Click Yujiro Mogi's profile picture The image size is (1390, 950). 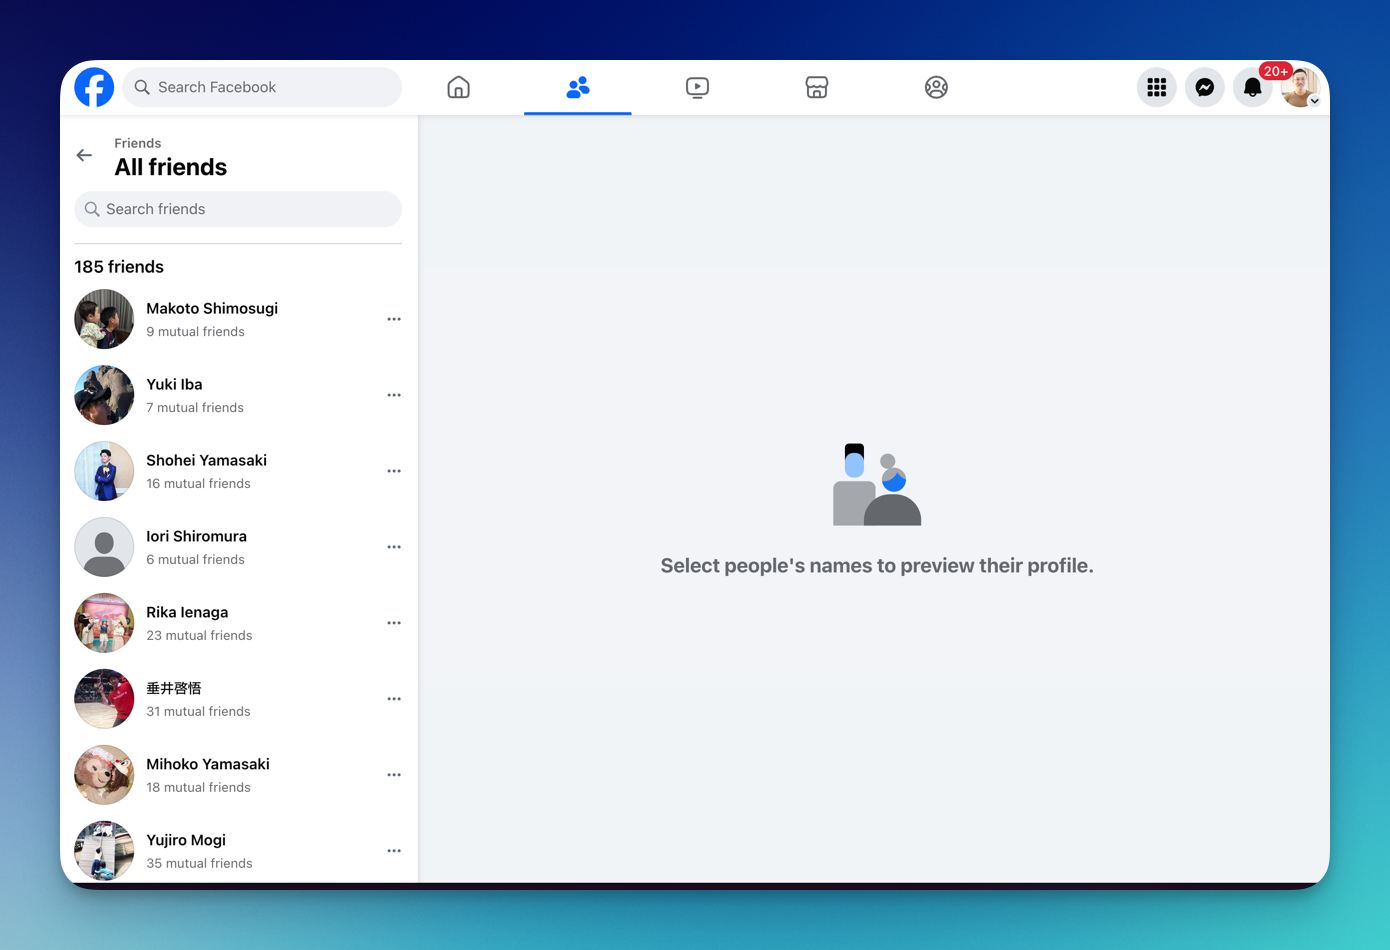click(x=104, y=850)
